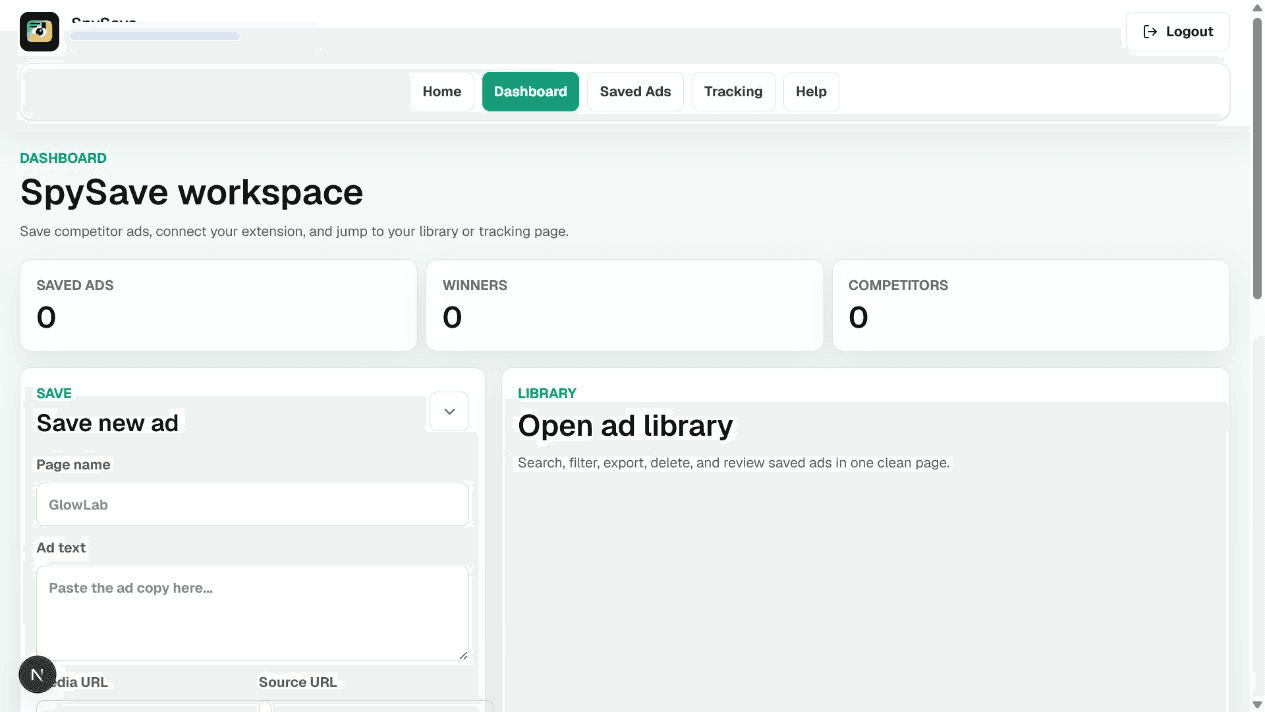This screenshot has width=1265, height=712.
Task: Click the 'Save competitor ads' subtitle text
Action: click(x=294, y=231)
